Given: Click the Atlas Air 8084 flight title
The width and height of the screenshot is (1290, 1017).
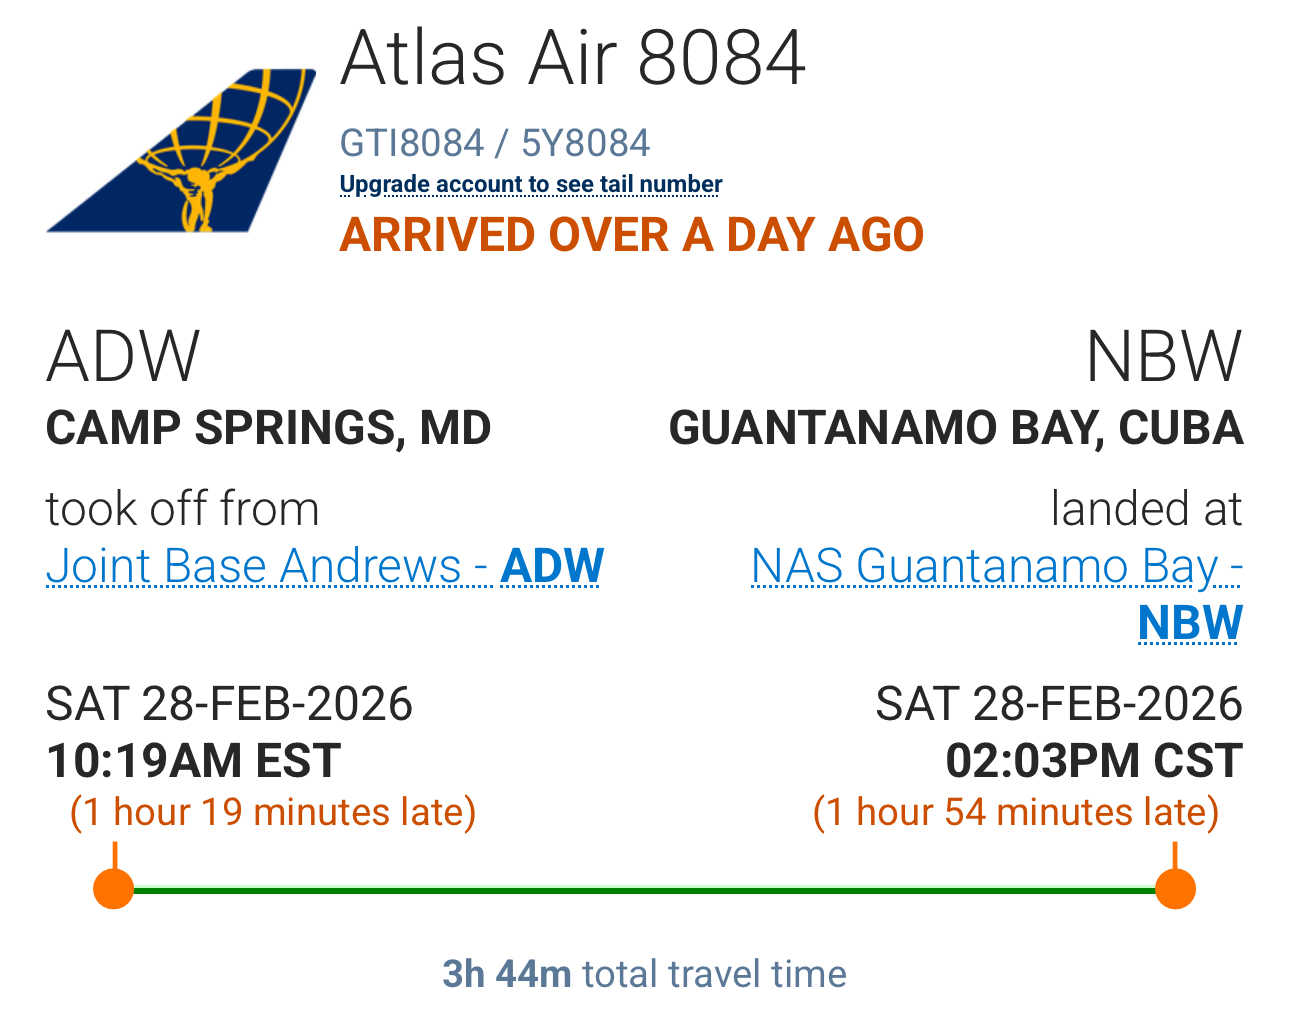Looking at the screenshot, I should [573, 58].
